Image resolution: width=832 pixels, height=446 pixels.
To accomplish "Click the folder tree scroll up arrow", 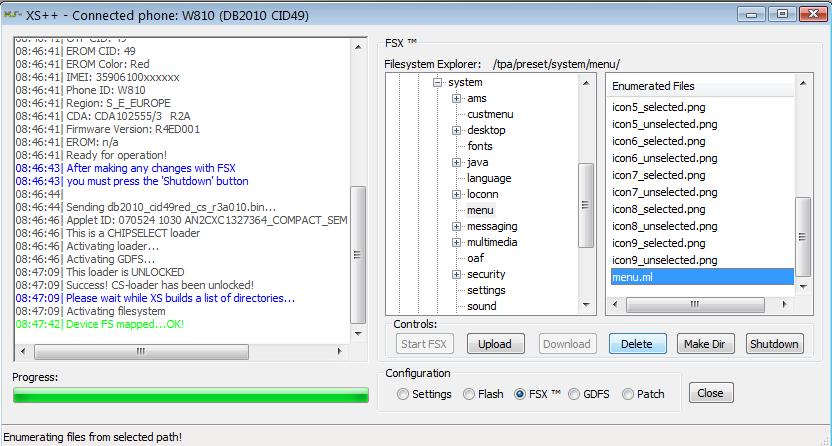I will [x=586, y=83].
